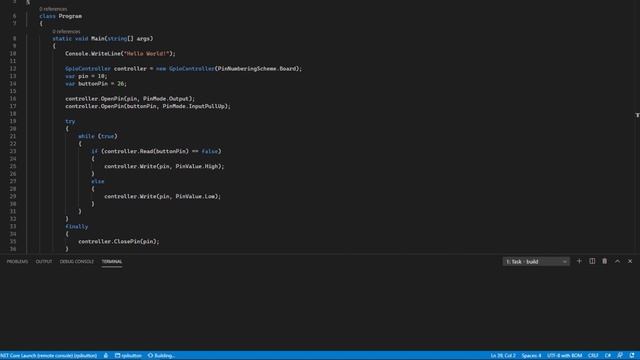Change the end-of-line sequence CRLF
The height and width of the screenshot is (360, 640).
coord(593,356)
